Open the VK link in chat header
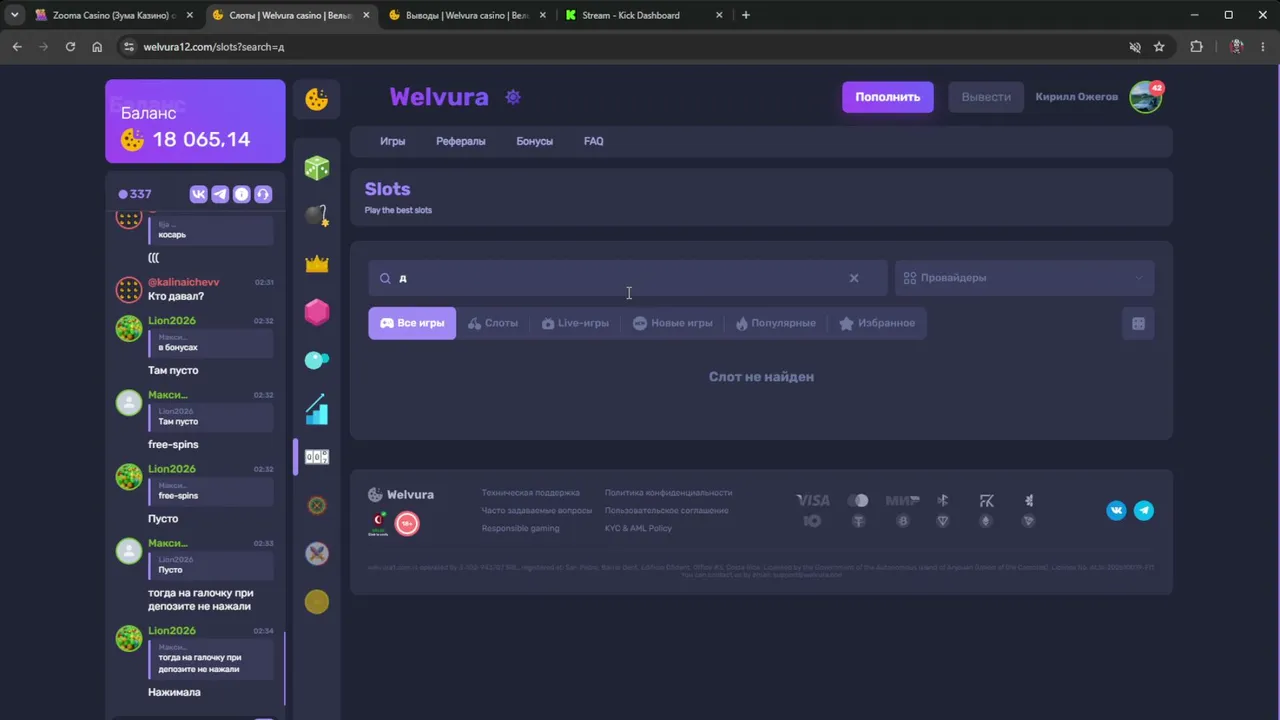This screenshot has height=720, width=1280. [x=198, y=194]
